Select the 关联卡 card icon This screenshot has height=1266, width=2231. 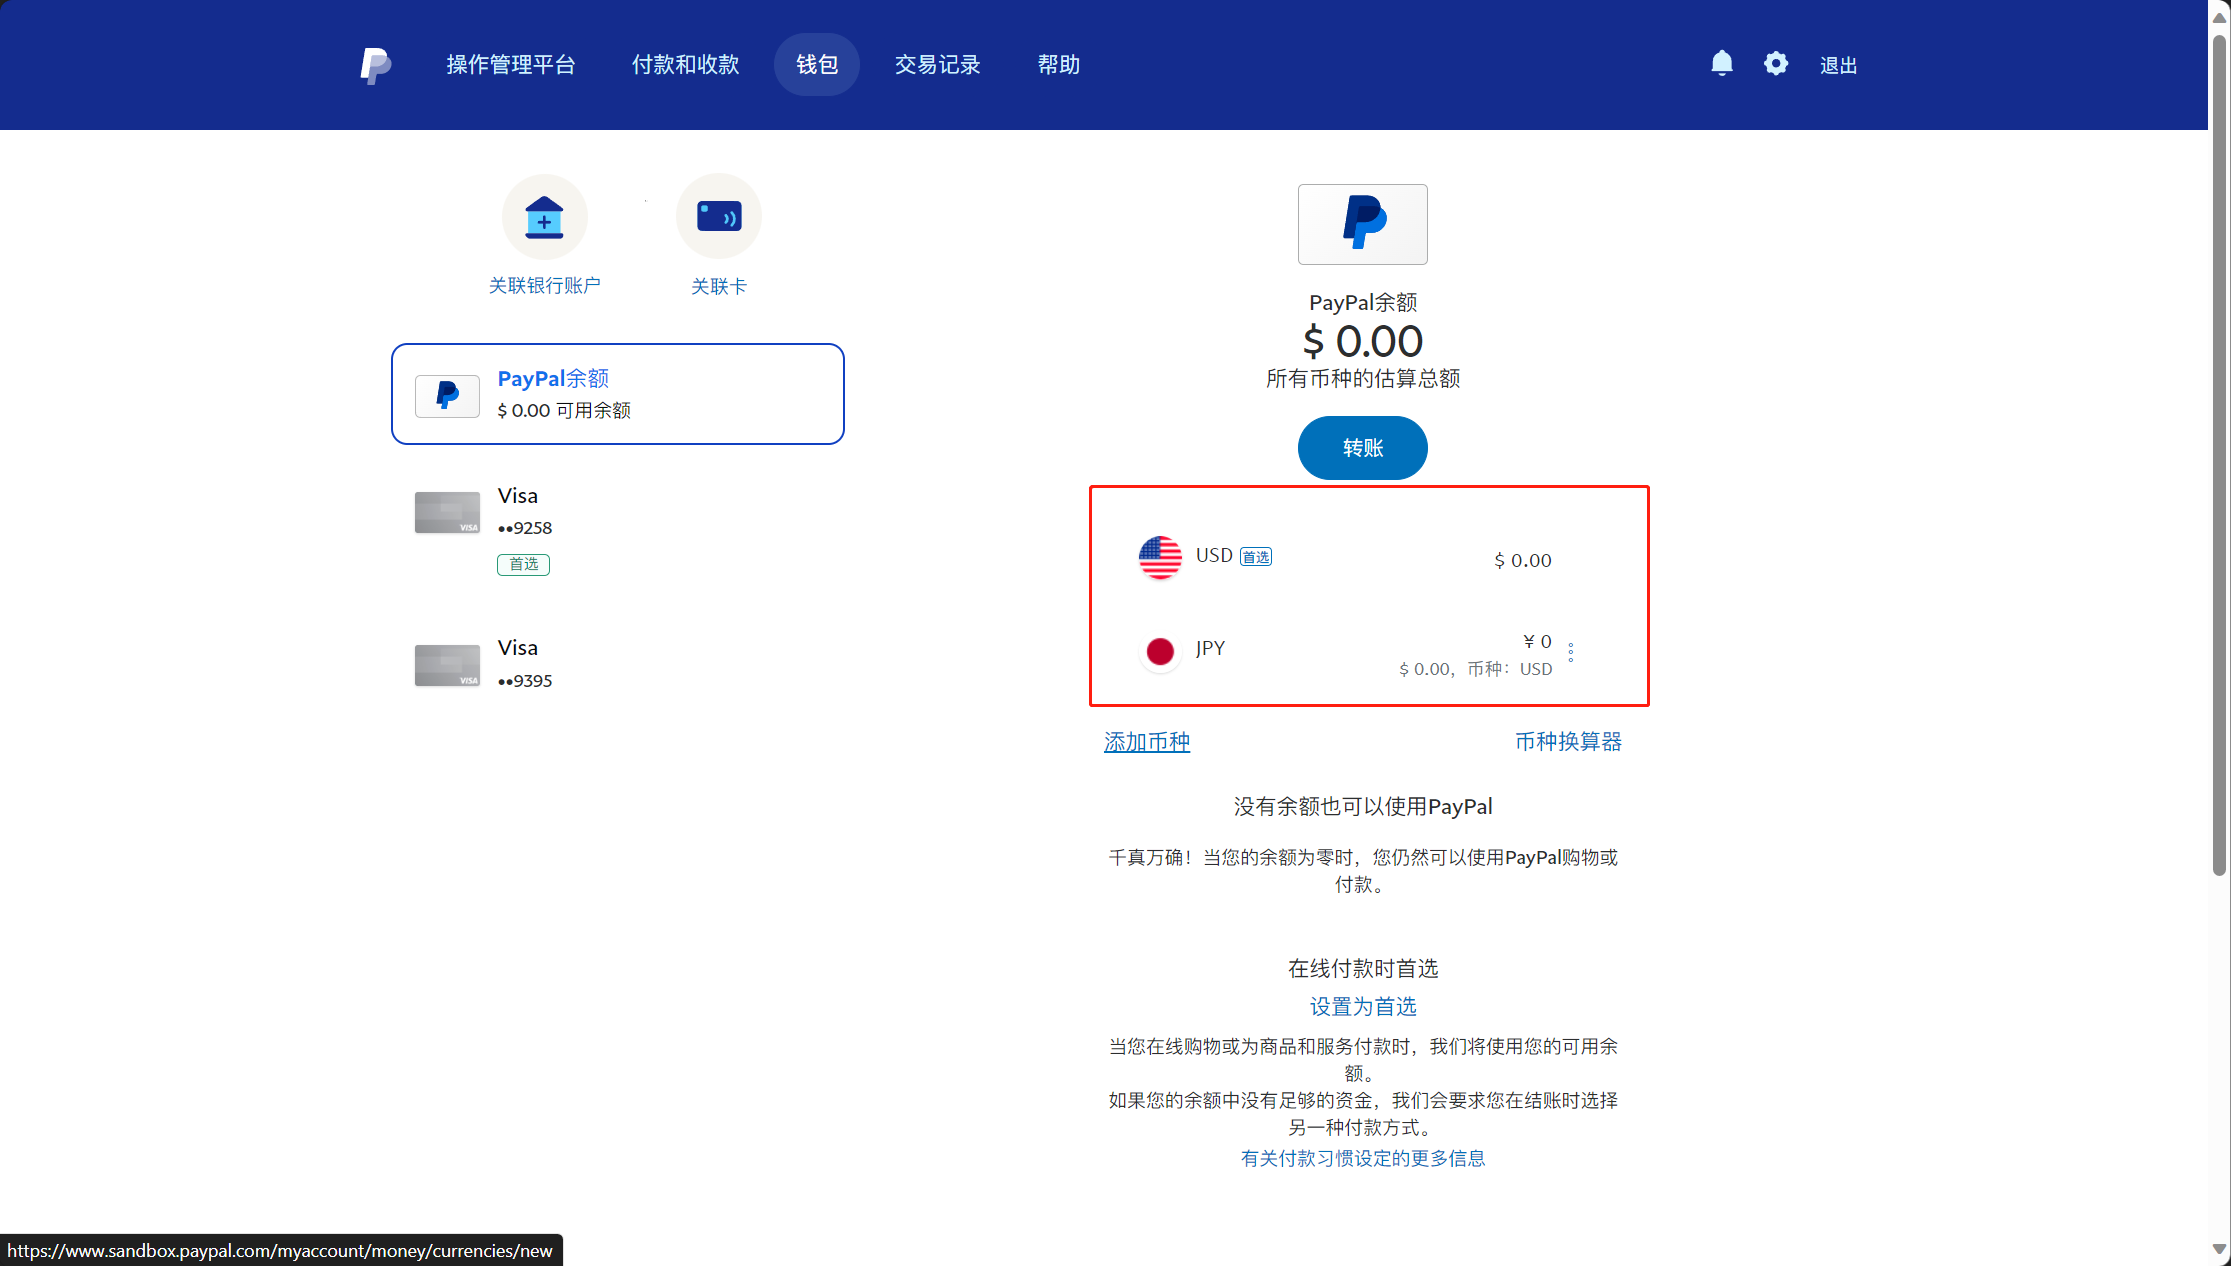tap(719, 216)
